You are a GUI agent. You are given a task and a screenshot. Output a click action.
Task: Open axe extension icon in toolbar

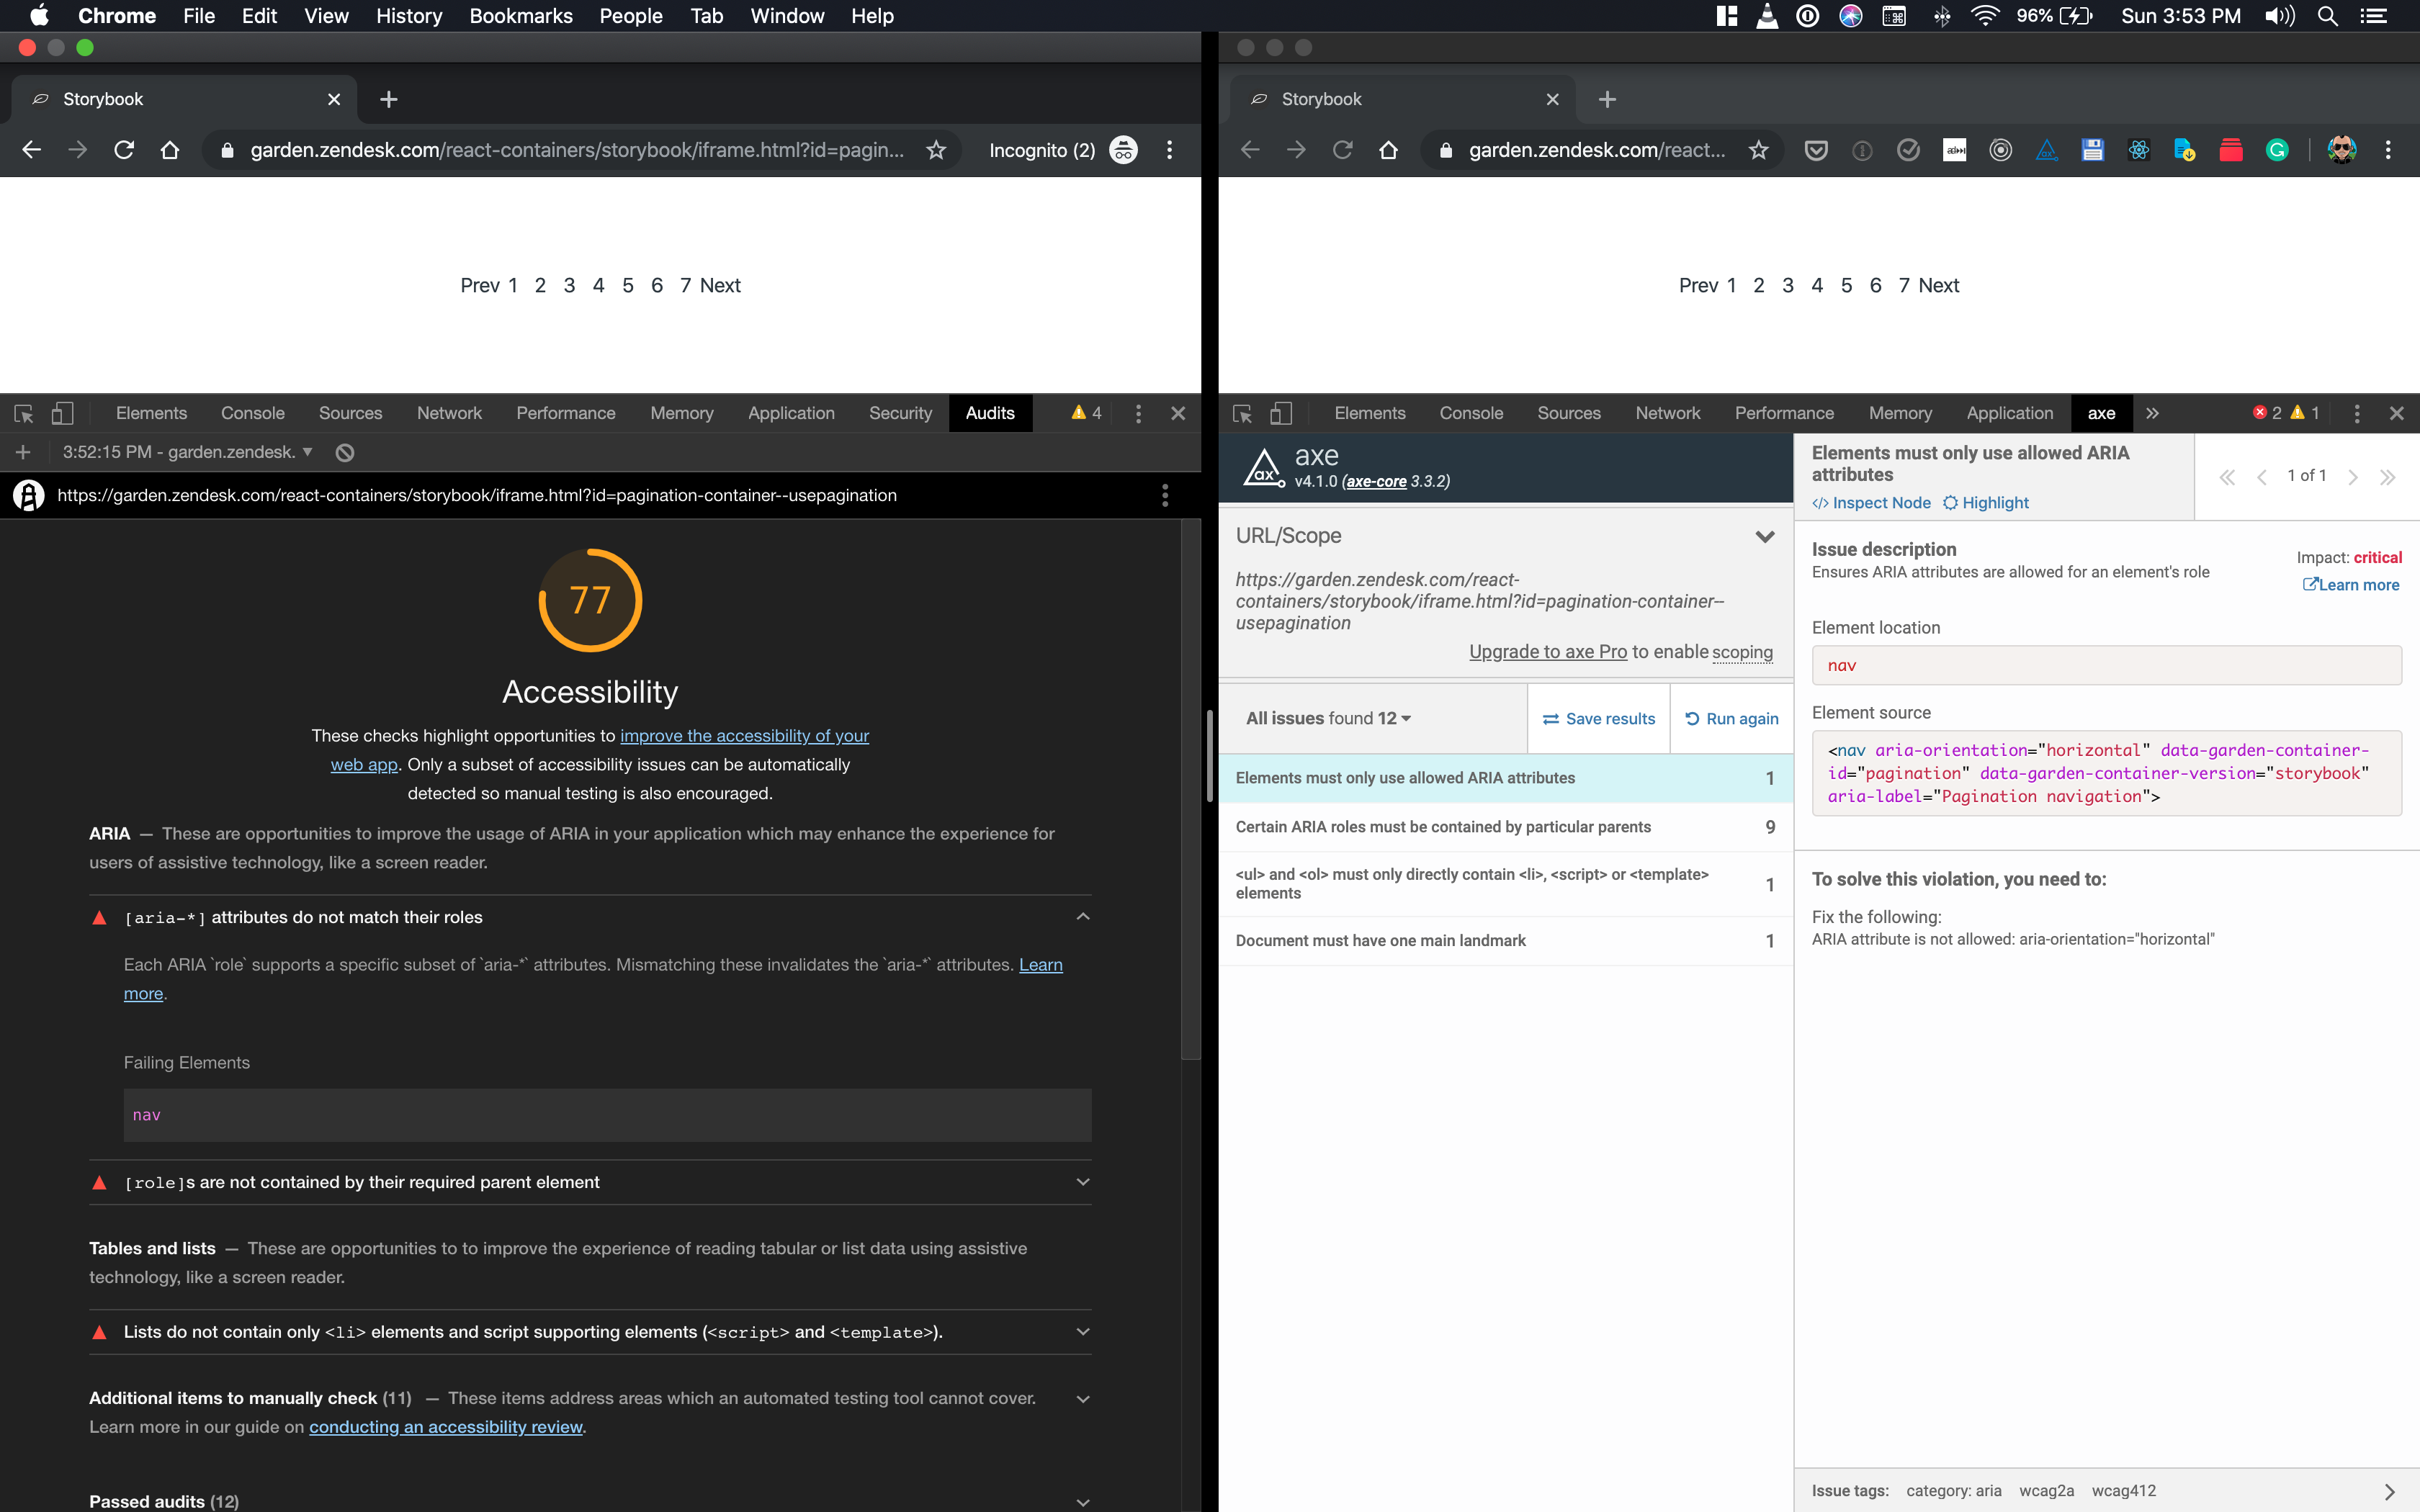(2047, 150)
